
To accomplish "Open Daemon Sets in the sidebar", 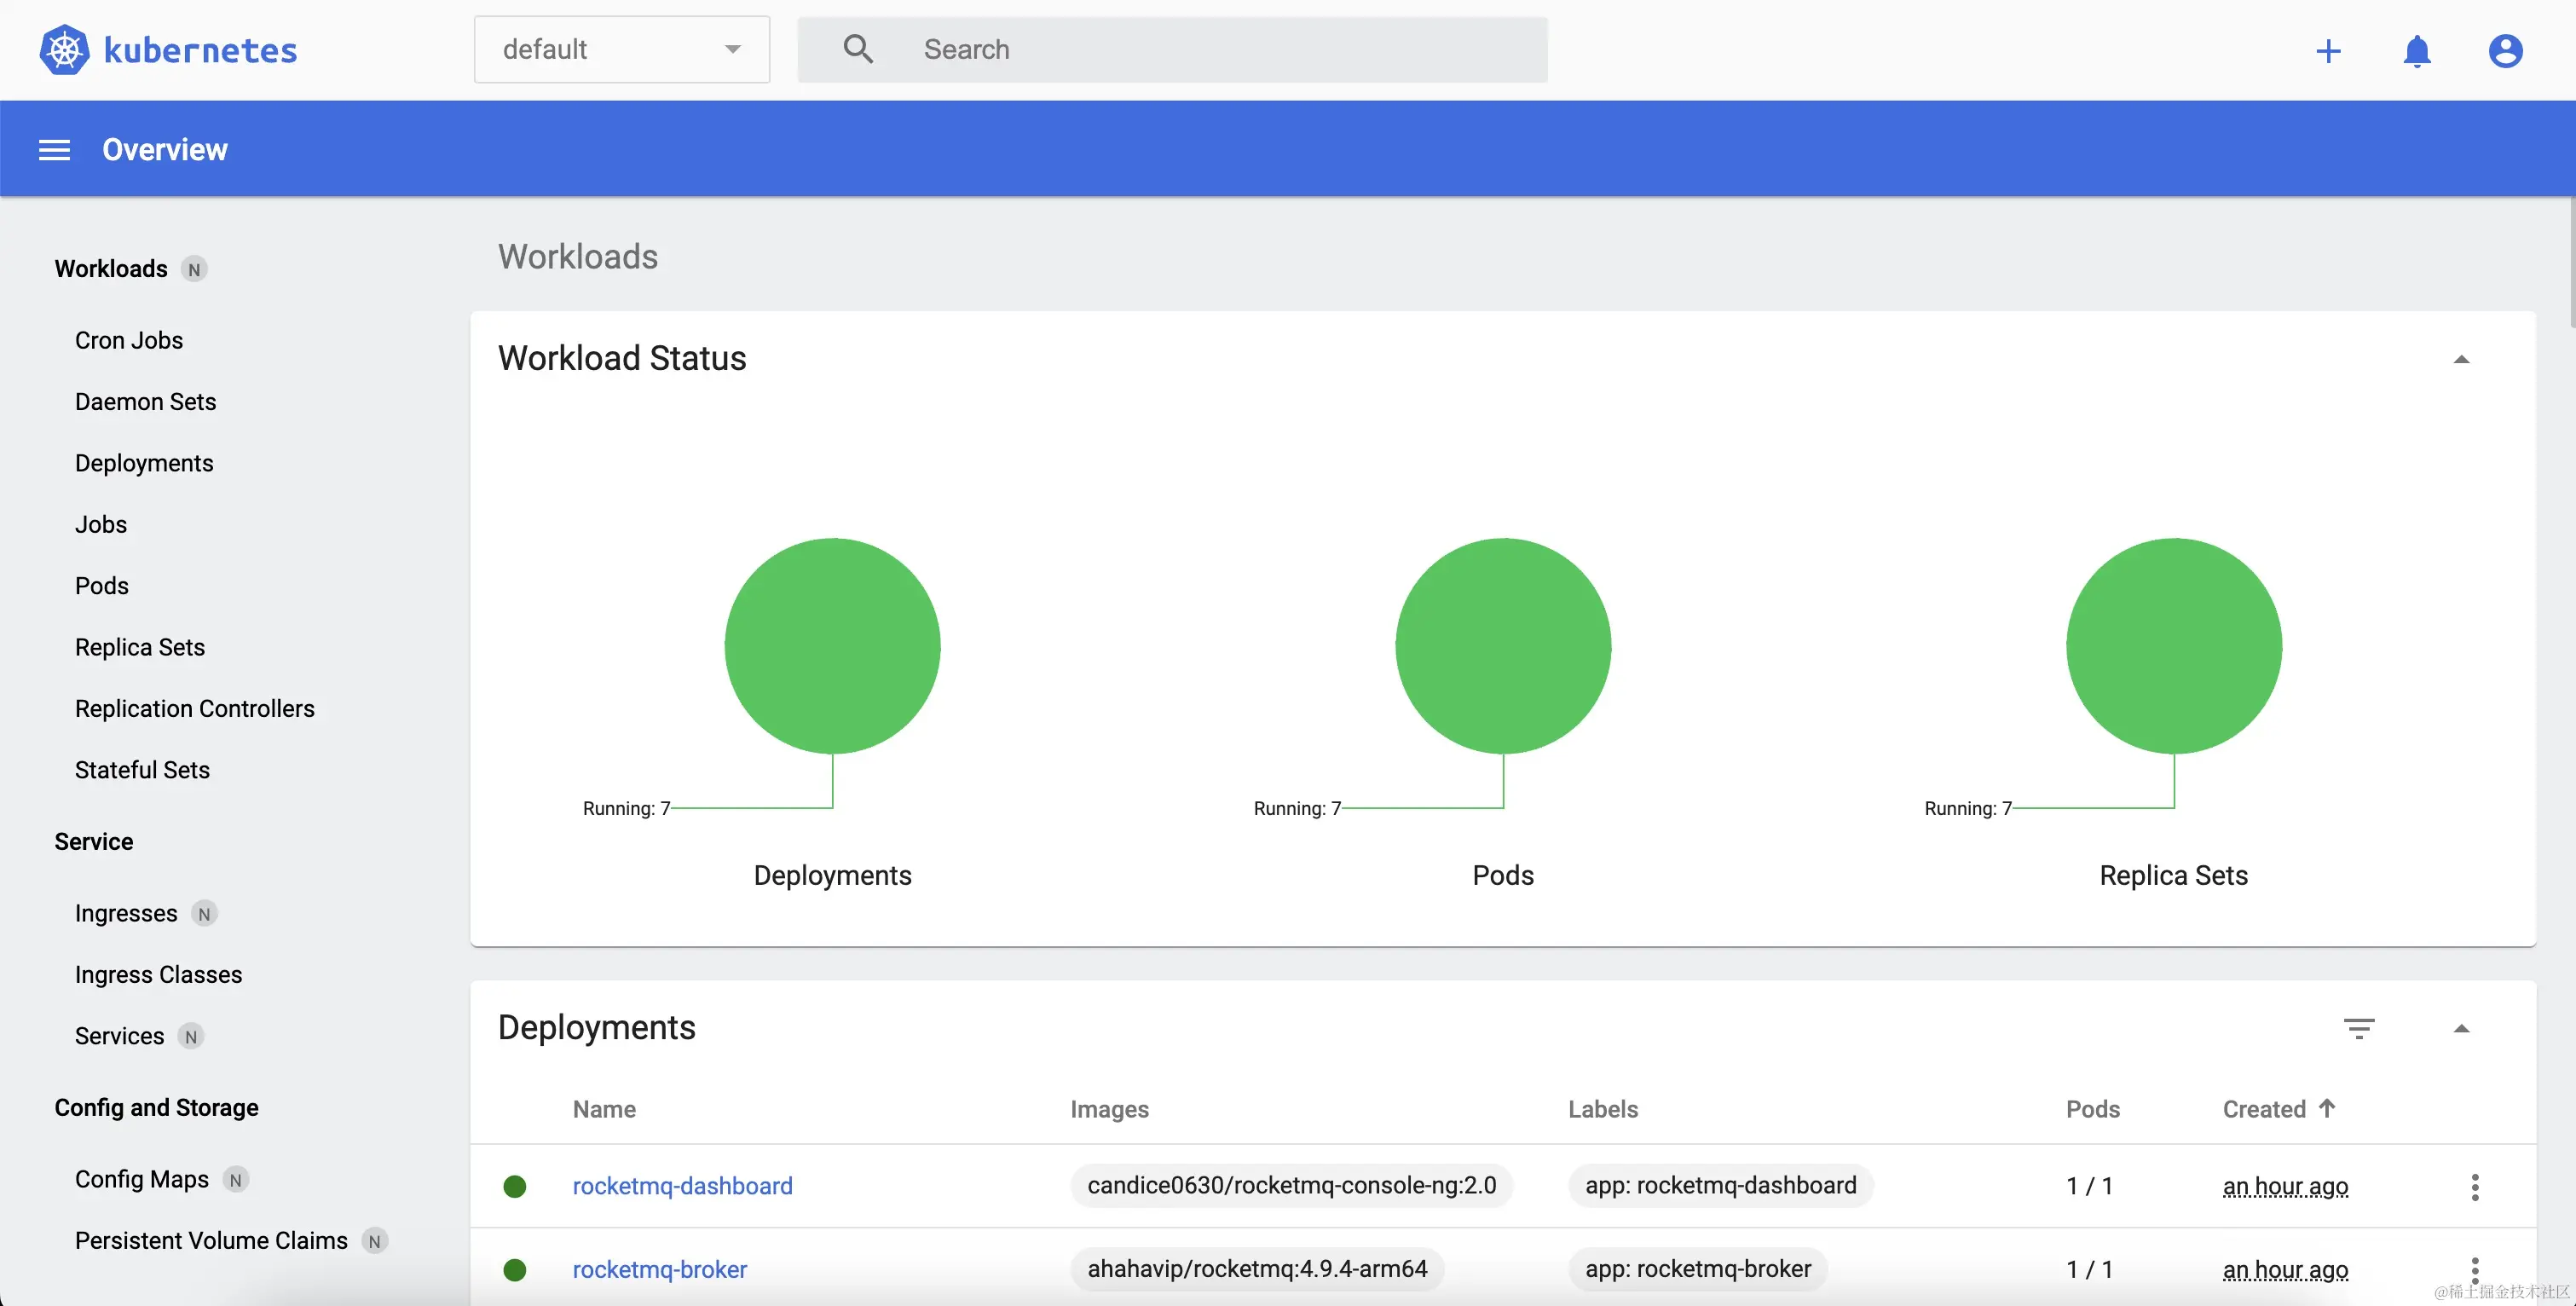I will (x=145, y=401).
